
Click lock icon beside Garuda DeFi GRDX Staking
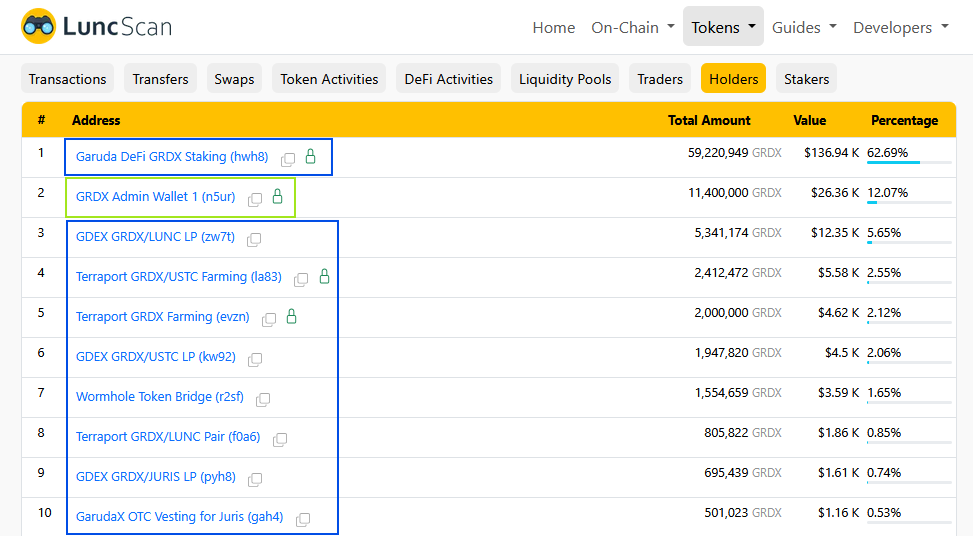click(310, 157)
